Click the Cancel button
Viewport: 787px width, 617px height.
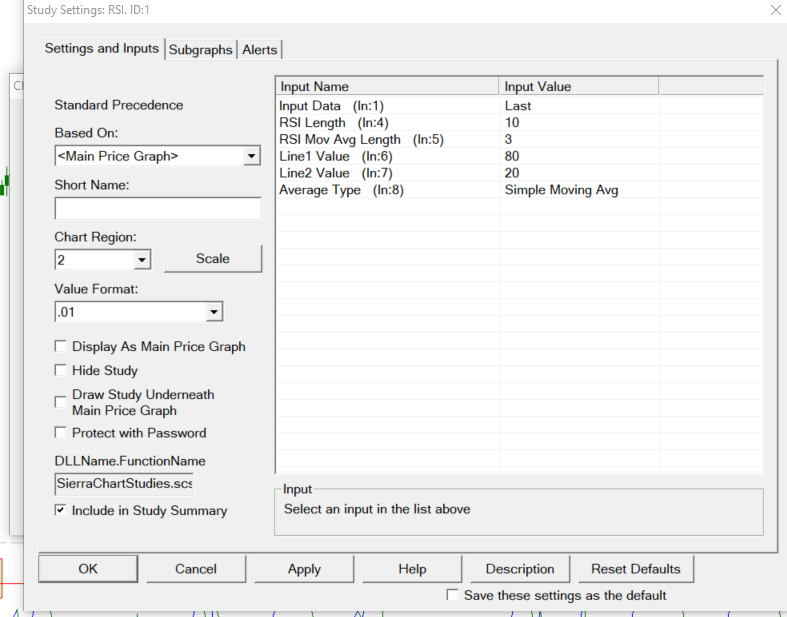tap(196, 569)
